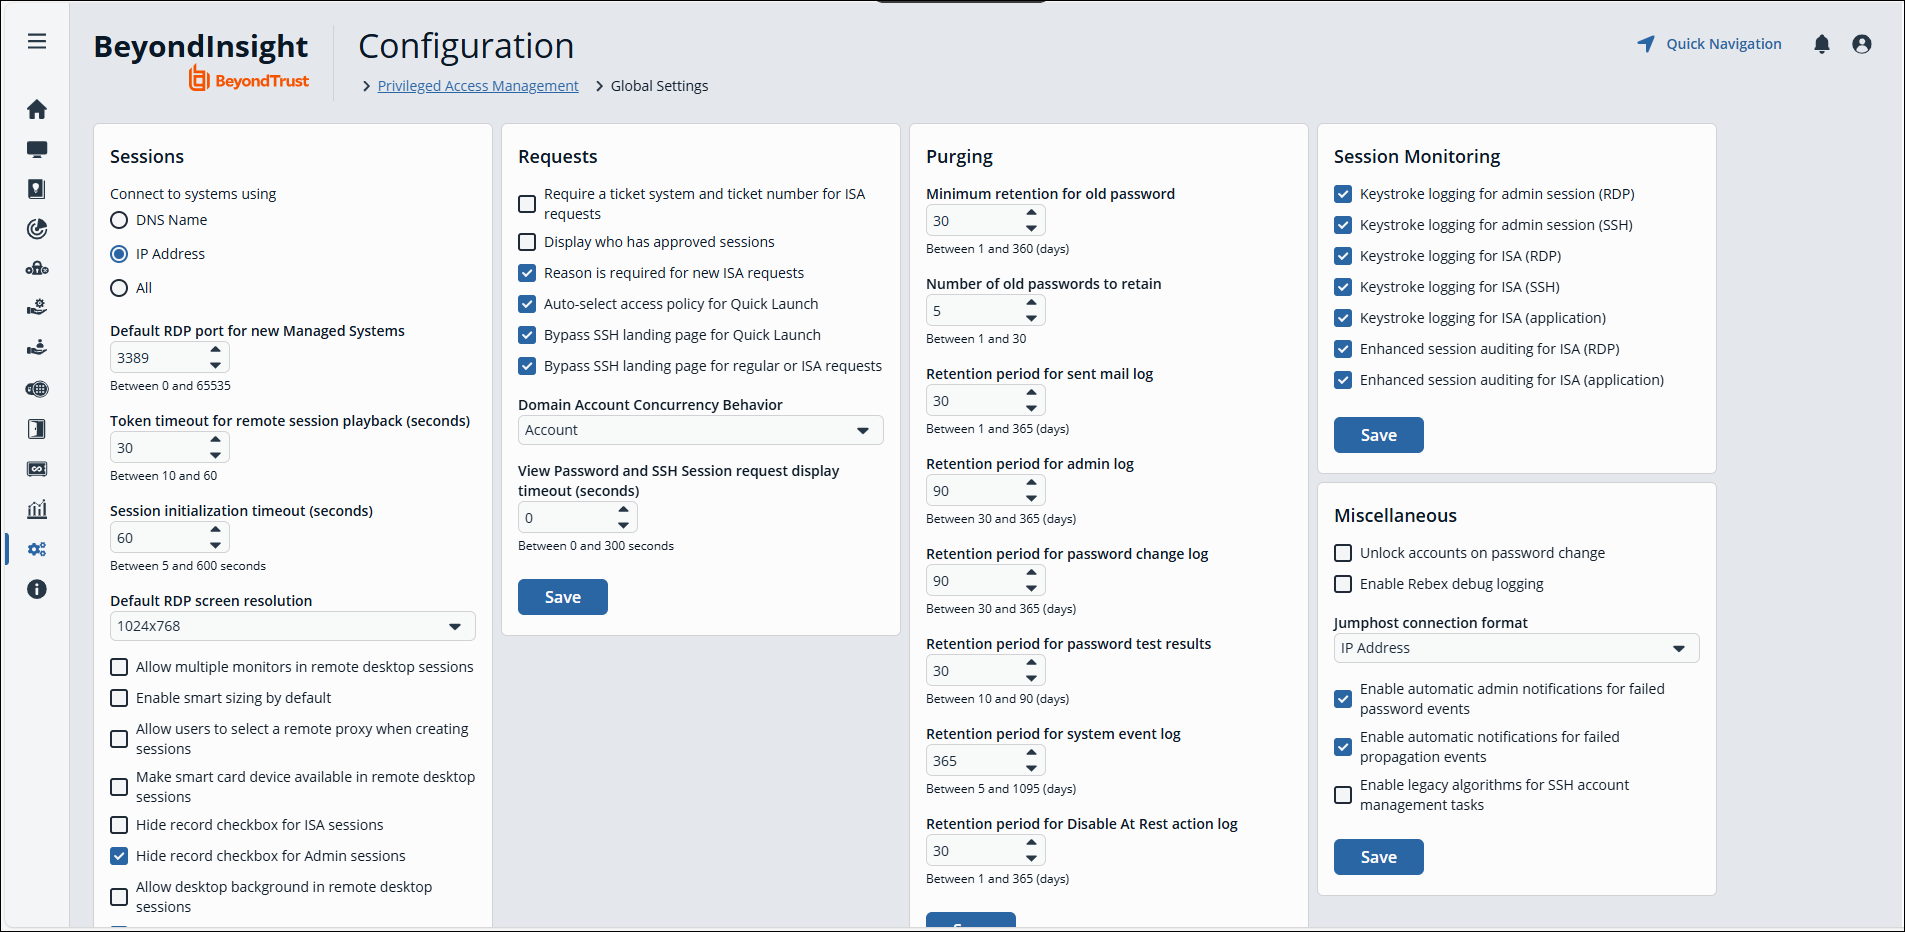Decrease number of old passwords to retain

click(1031, 318)
